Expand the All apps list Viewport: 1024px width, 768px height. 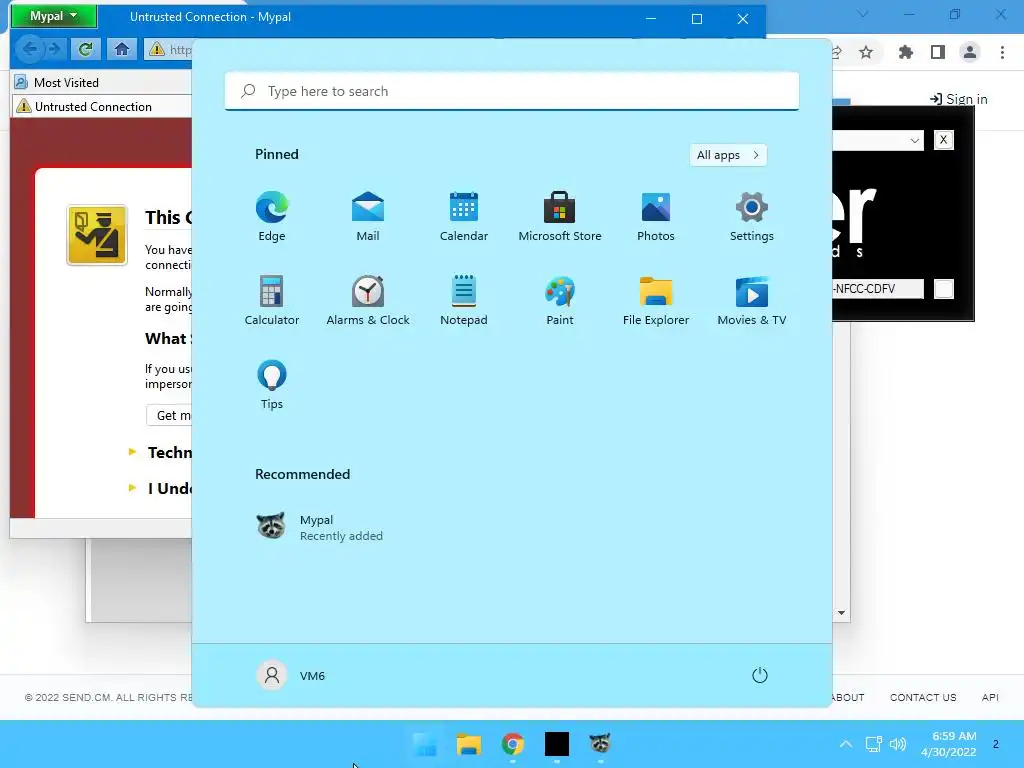pos(728,155)
